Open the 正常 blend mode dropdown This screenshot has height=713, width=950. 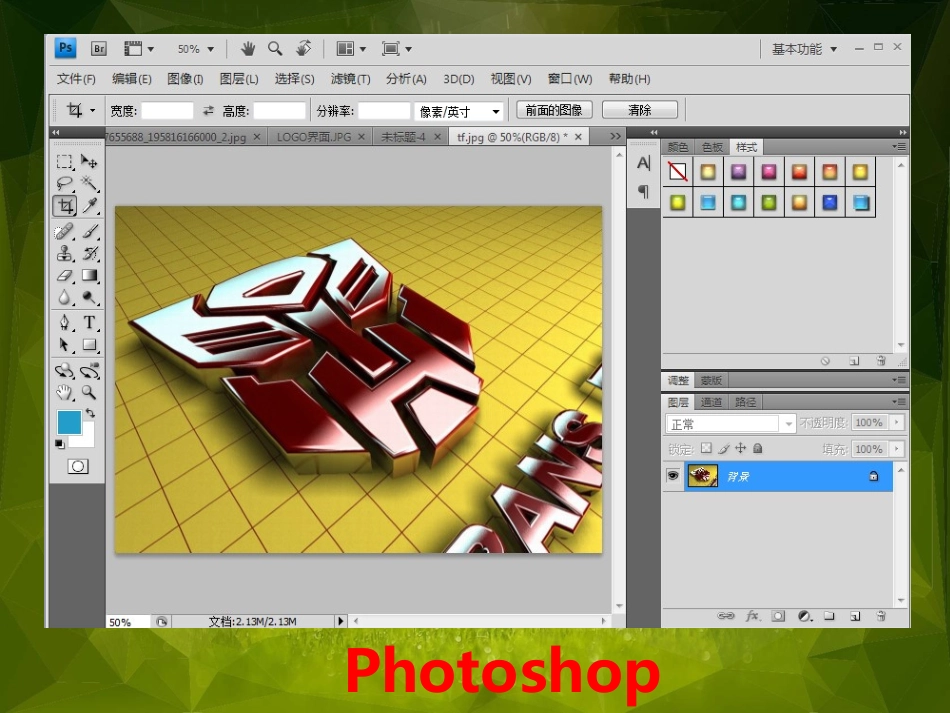coord(730,423)
